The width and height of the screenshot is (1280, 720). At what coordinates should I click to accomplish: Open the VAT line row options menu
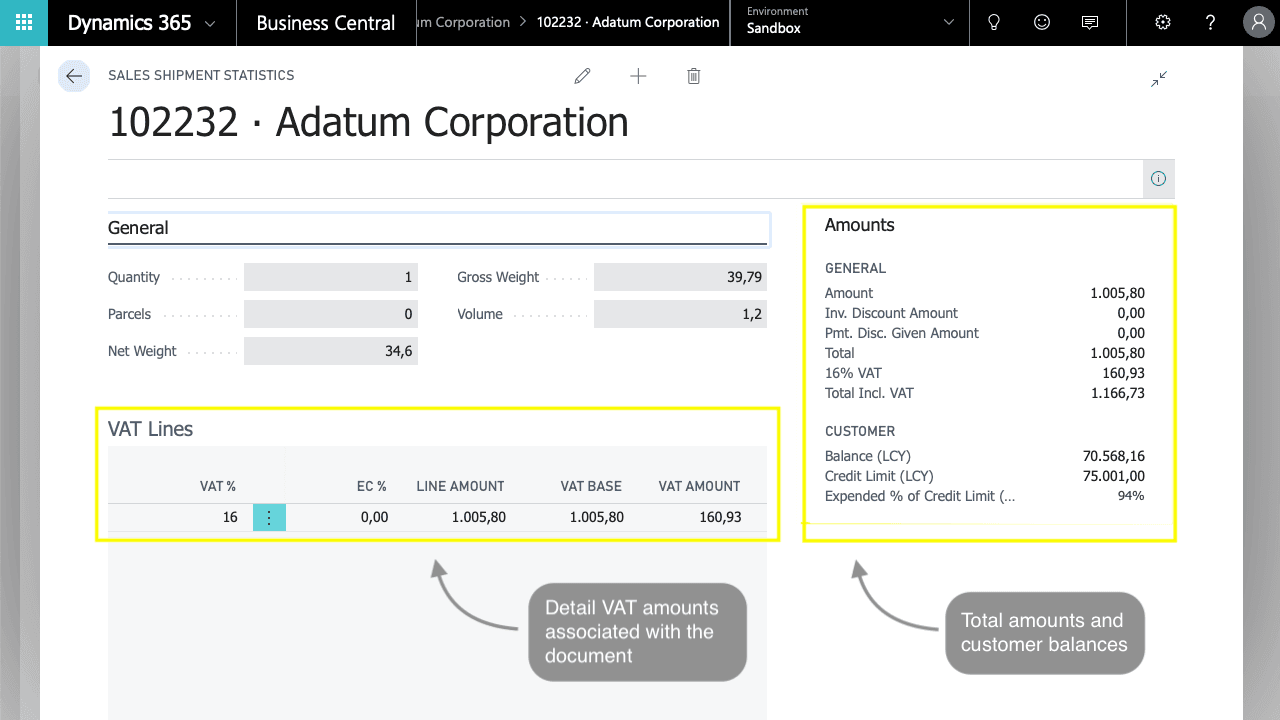point(269,517)
